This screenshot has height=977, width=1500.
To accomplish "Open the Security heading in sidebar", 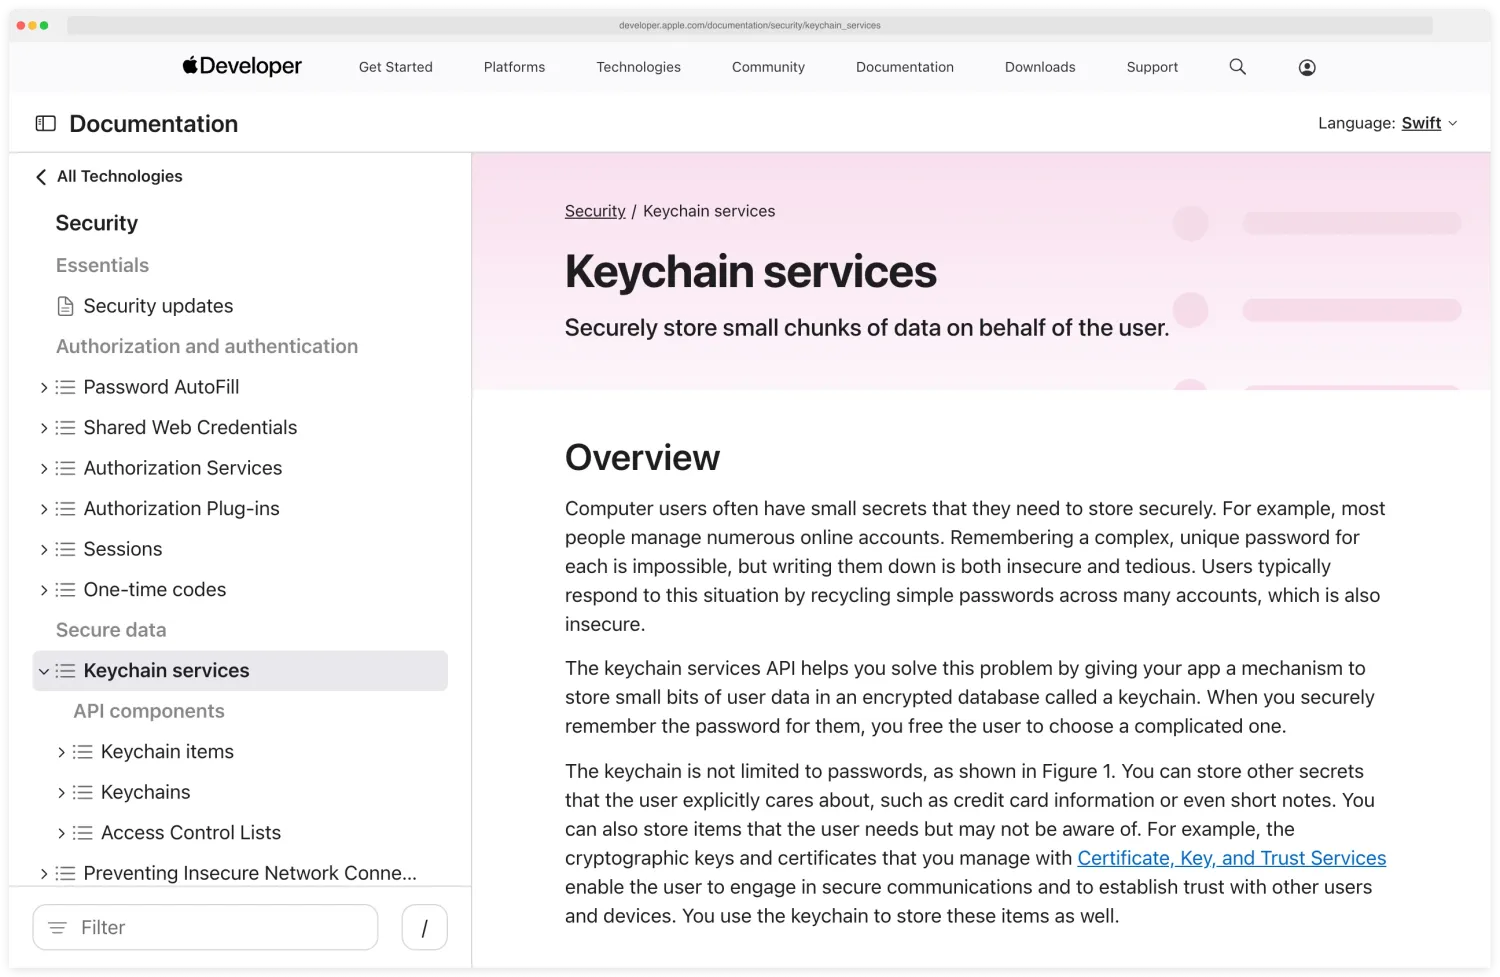I will 97,223.
